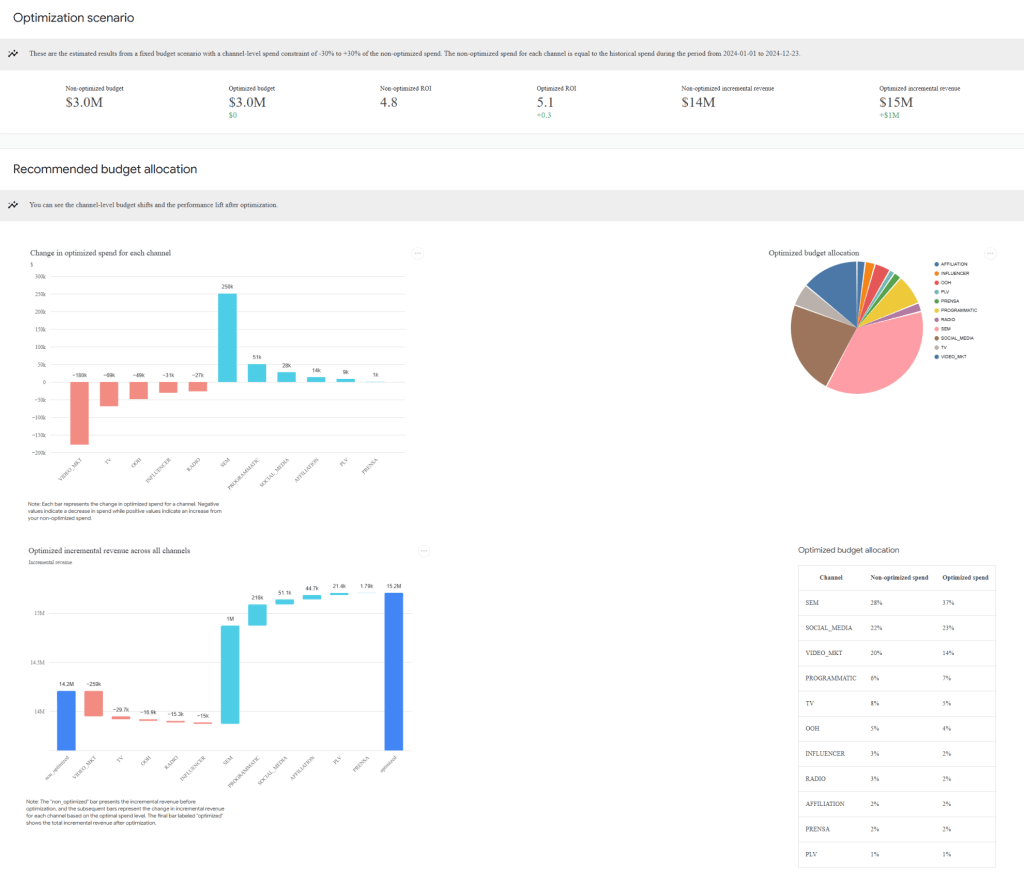Click the insights icon in Optimization scenario banner
1024x882 pixels.
[13, 53]
